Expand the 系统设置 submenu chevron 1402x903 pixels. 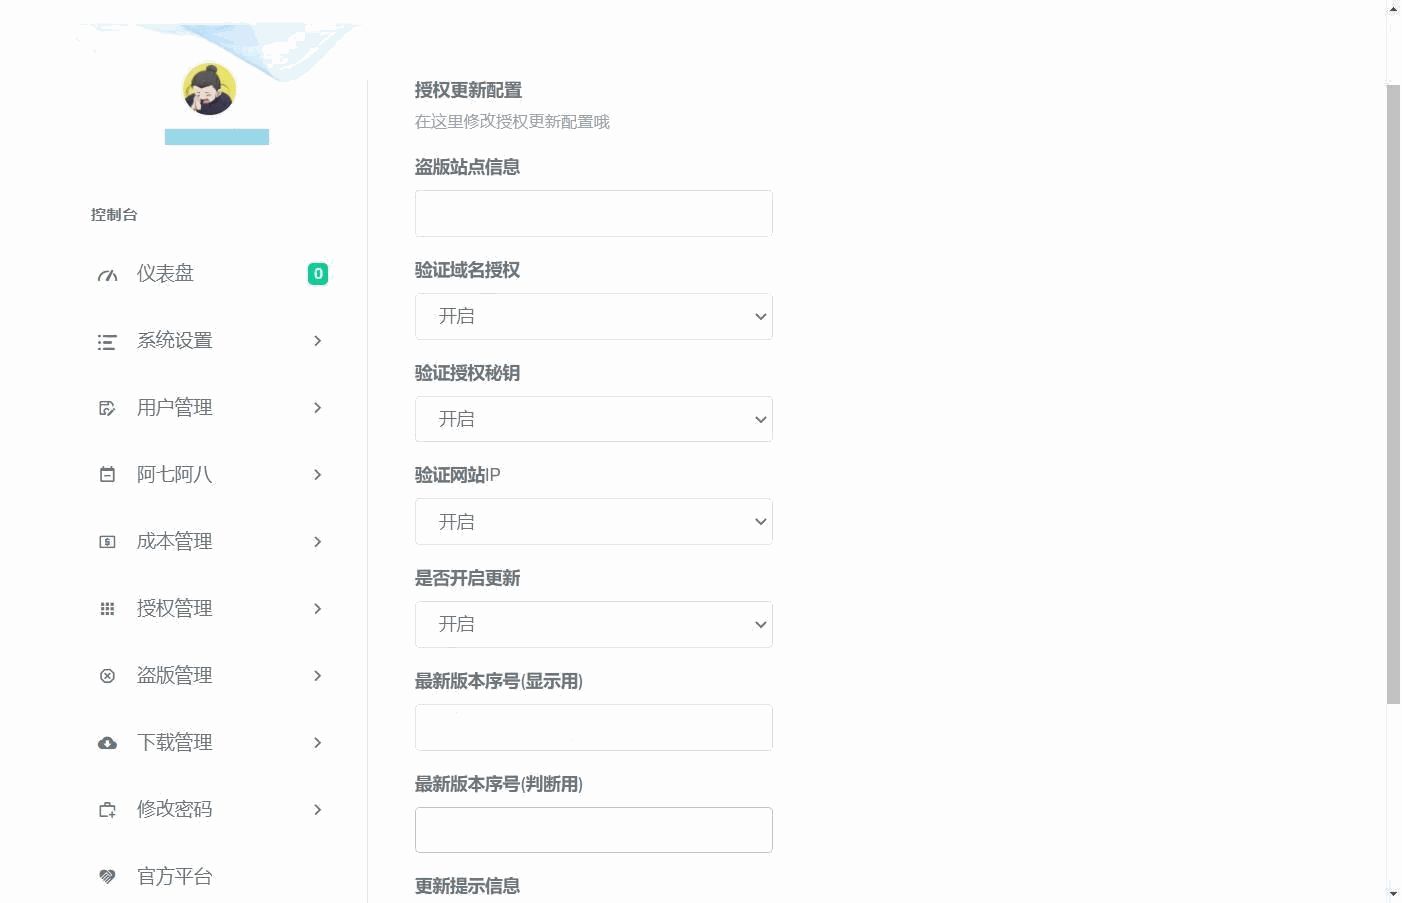(317, 341)
